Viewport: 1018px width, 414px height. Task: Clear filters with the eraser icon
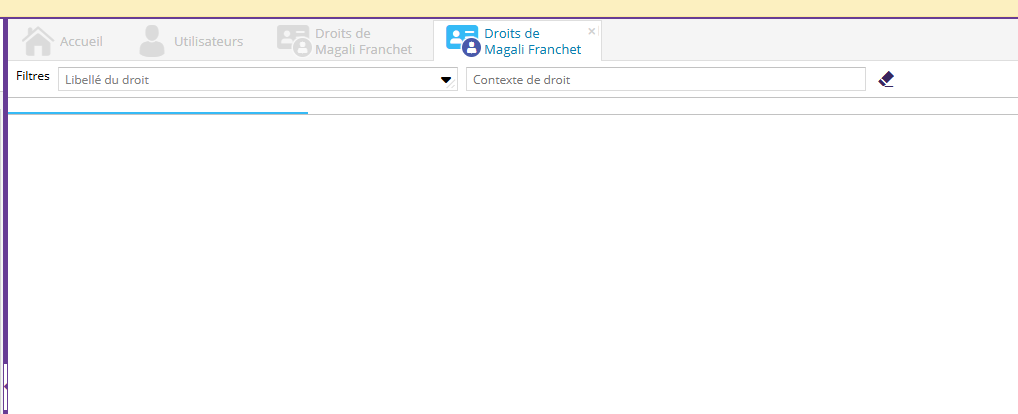(x=886, y=79)
